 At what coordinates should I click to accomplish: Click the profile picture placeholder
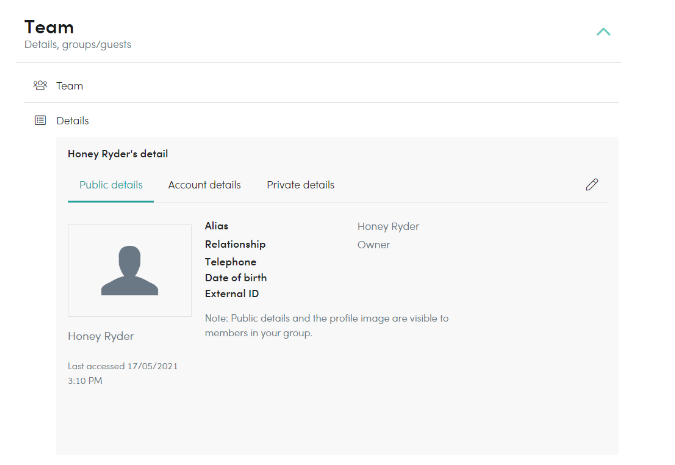(x=130, y=270)
